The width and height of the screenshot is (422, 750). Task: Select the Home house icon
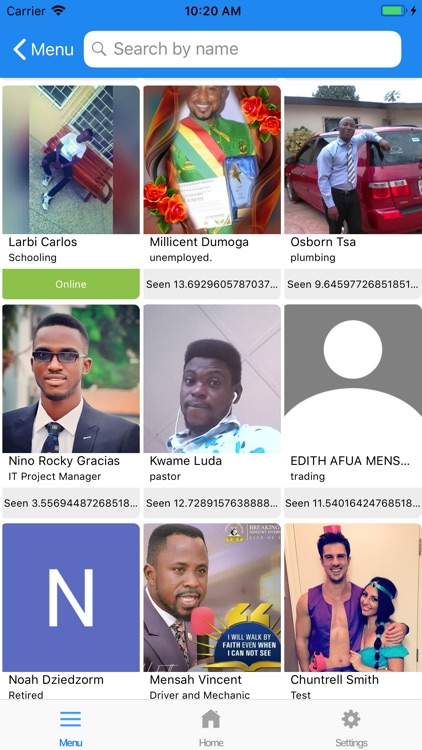[211, 719]
